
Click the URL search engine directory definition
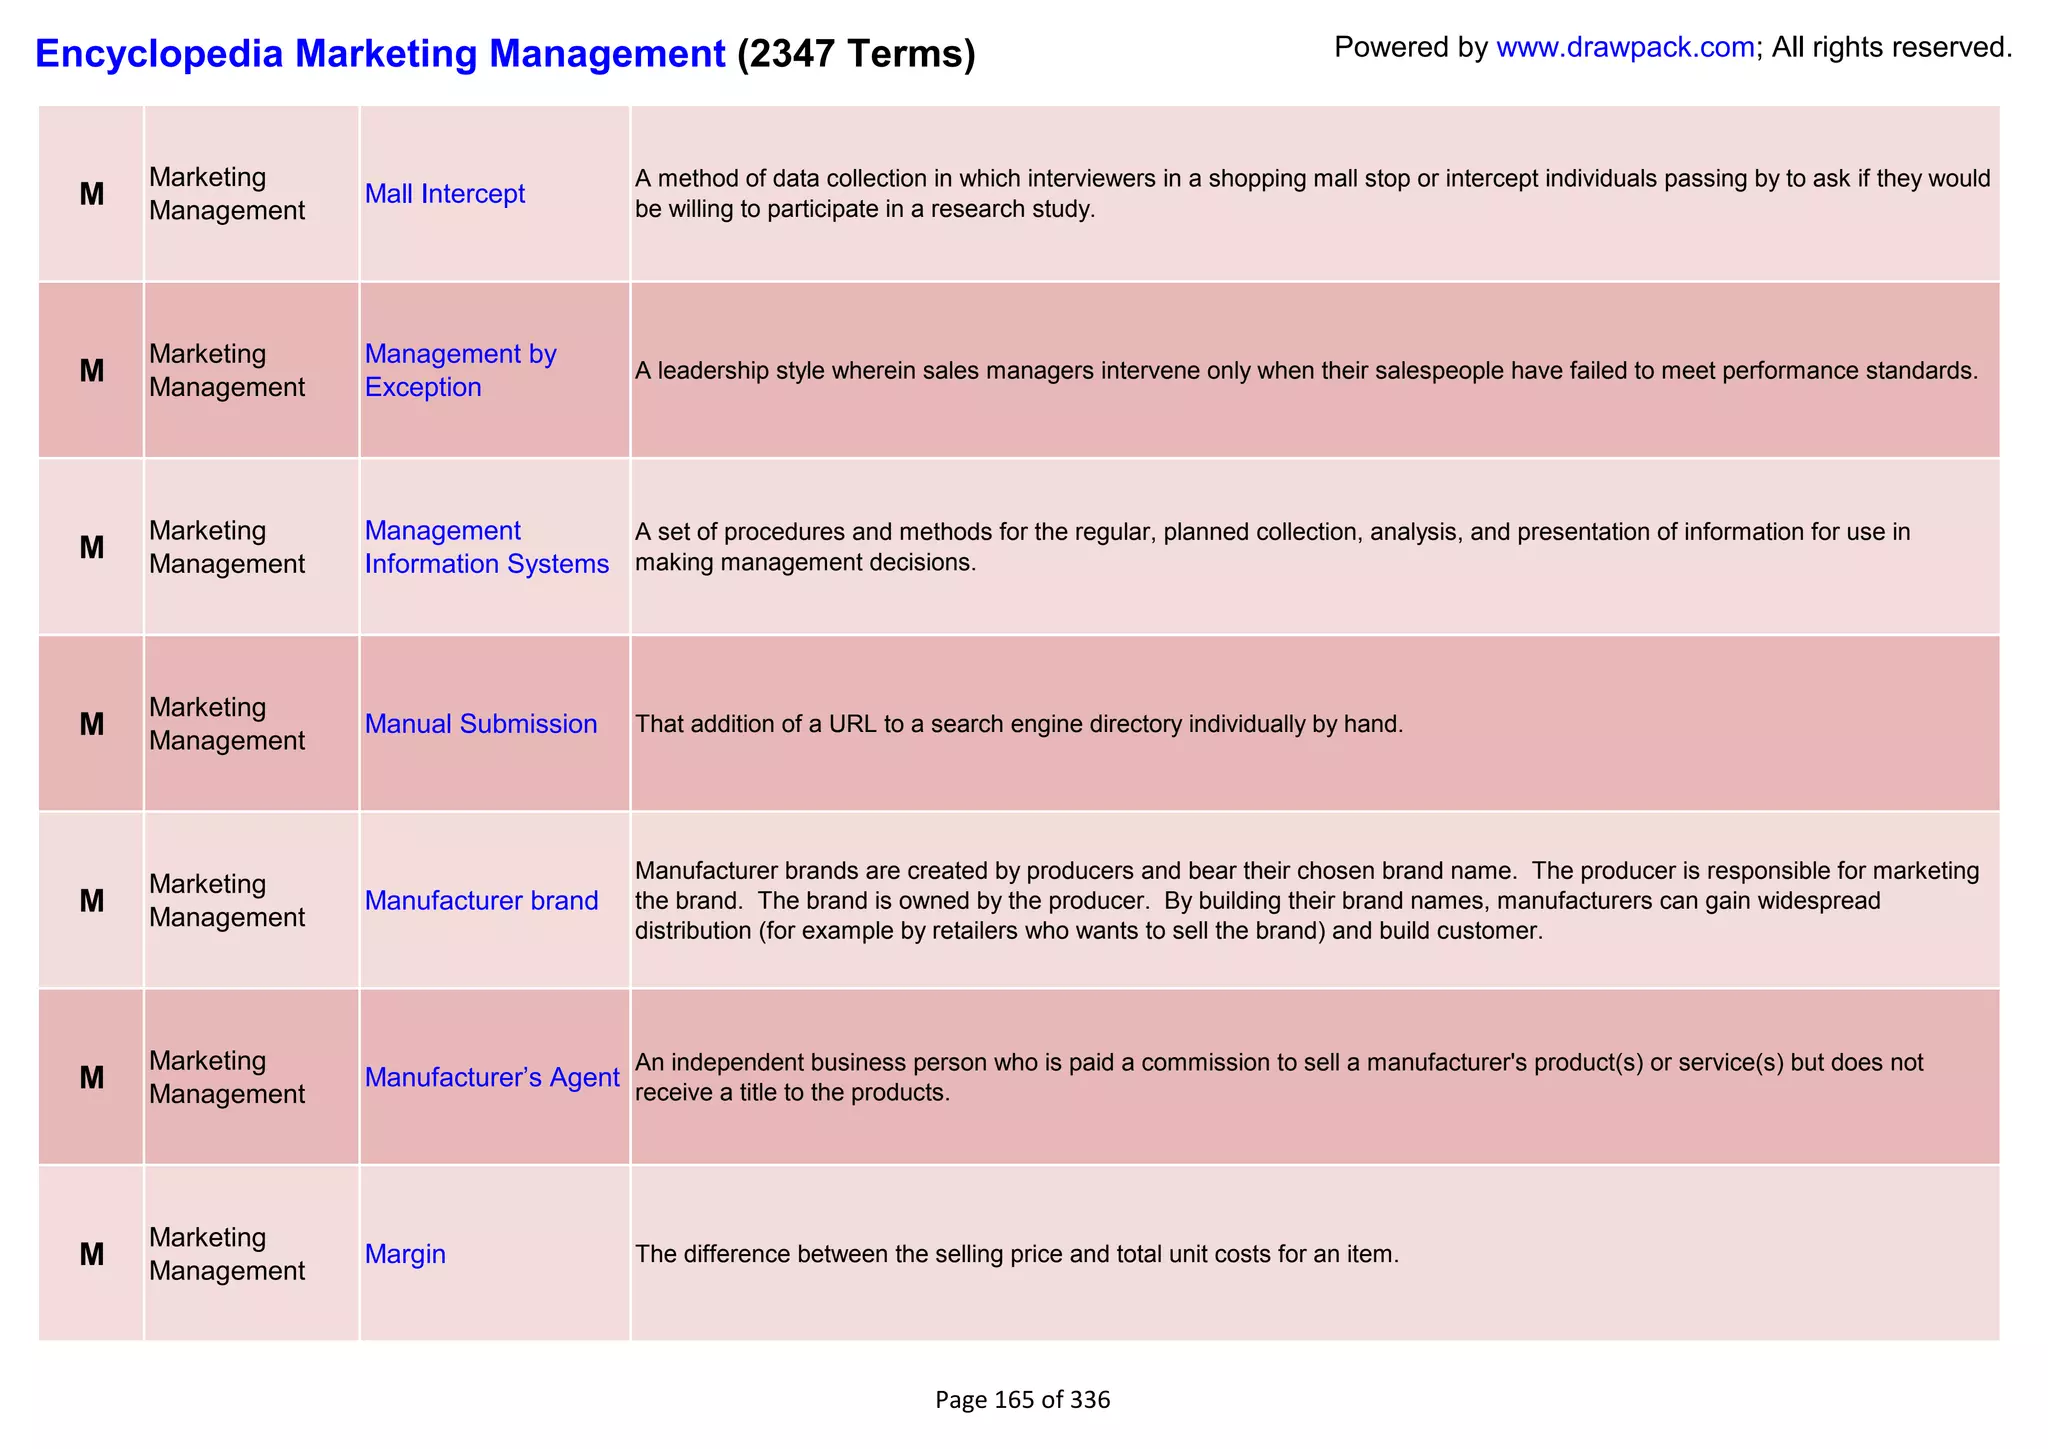point(1019,724)
